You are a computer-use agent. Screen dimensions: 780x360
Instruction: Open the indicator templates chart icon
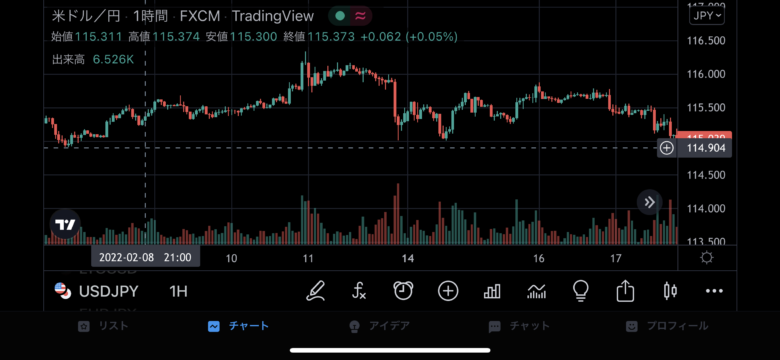pyautogui.click(x=536, y=291)
